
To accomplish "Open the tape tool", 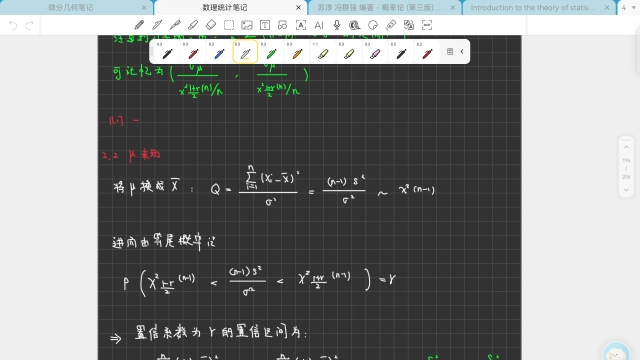I will 355,25.
